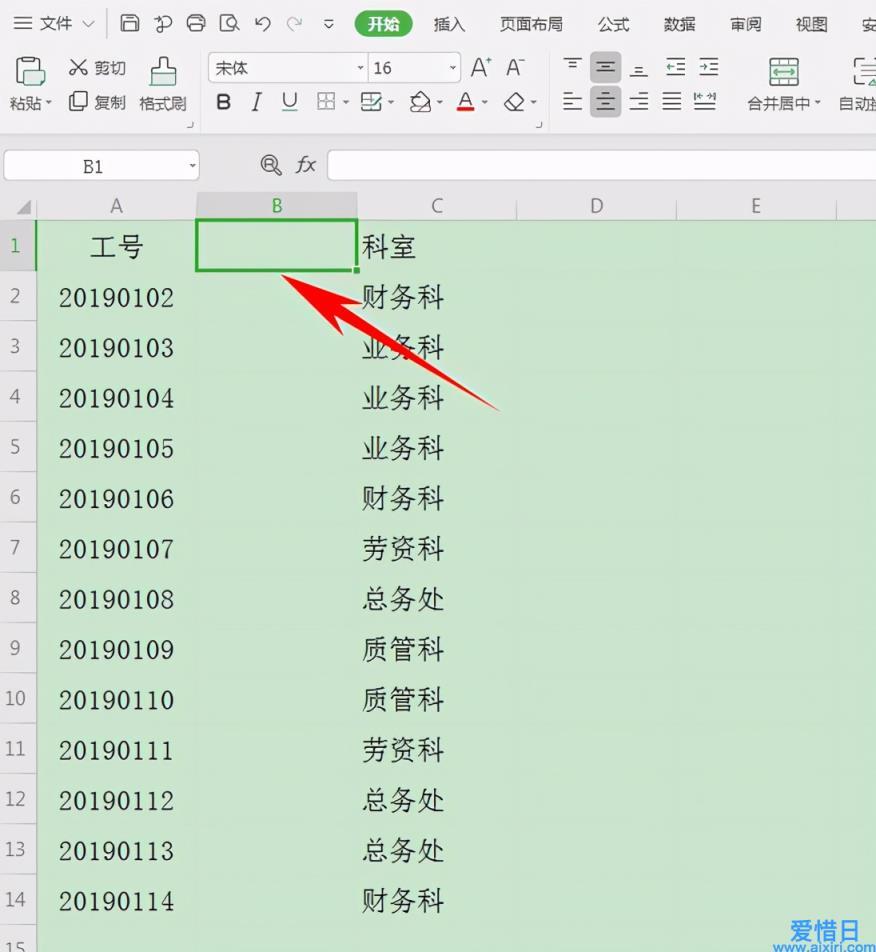This screenshot has width=876, height=952.
Task: Click the Save icon in quick access toolbar
Action: click(x=129, y=23)
